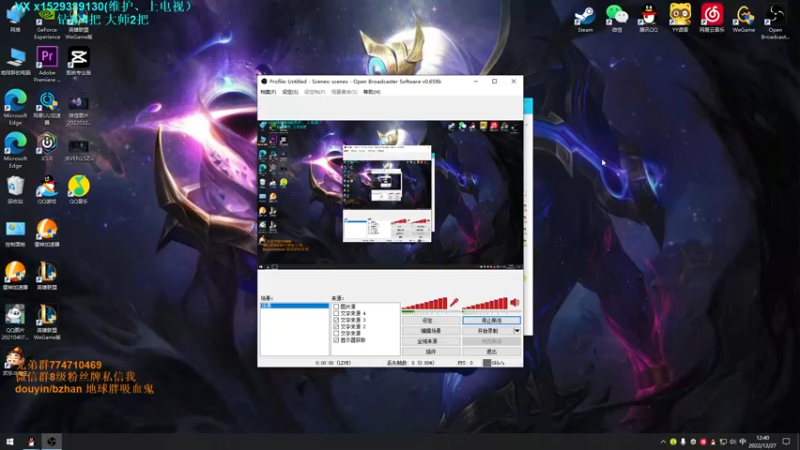This screenshot has width=800, height=450.
Task: Click the 编辑场景 edit scene button
Action: pyautogui.click(x=431, y=331)
